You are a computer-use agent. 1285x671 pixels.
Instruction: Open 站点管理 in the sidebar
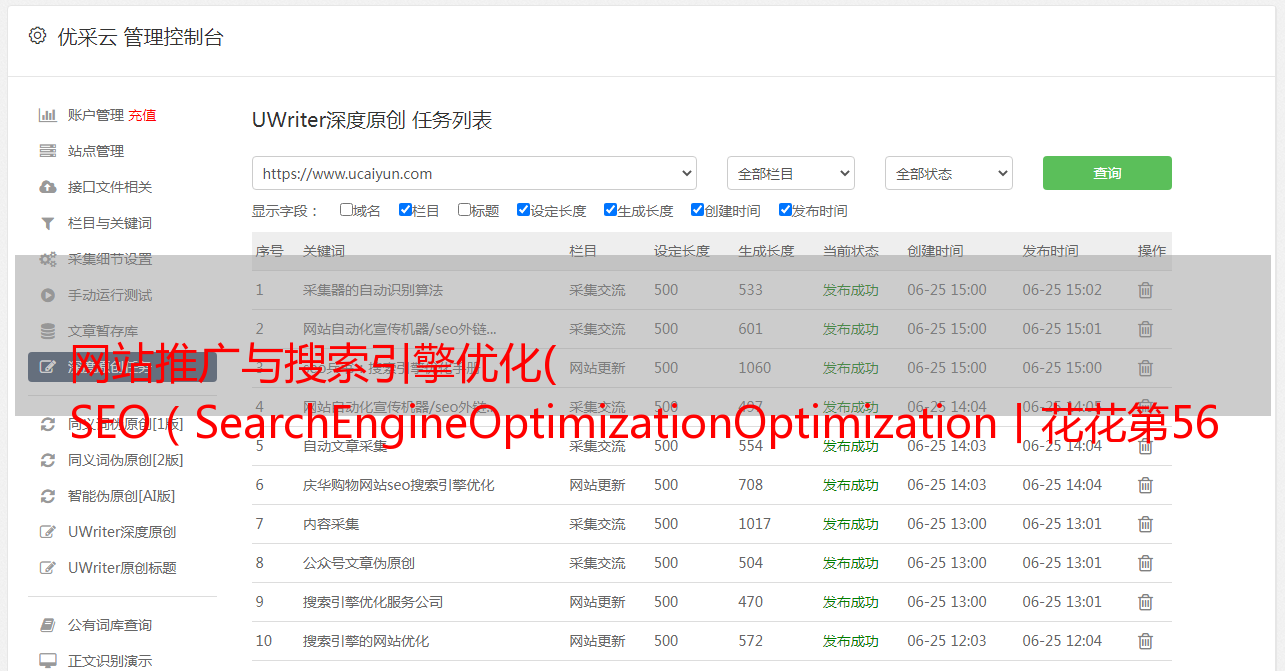click(96, 151)
